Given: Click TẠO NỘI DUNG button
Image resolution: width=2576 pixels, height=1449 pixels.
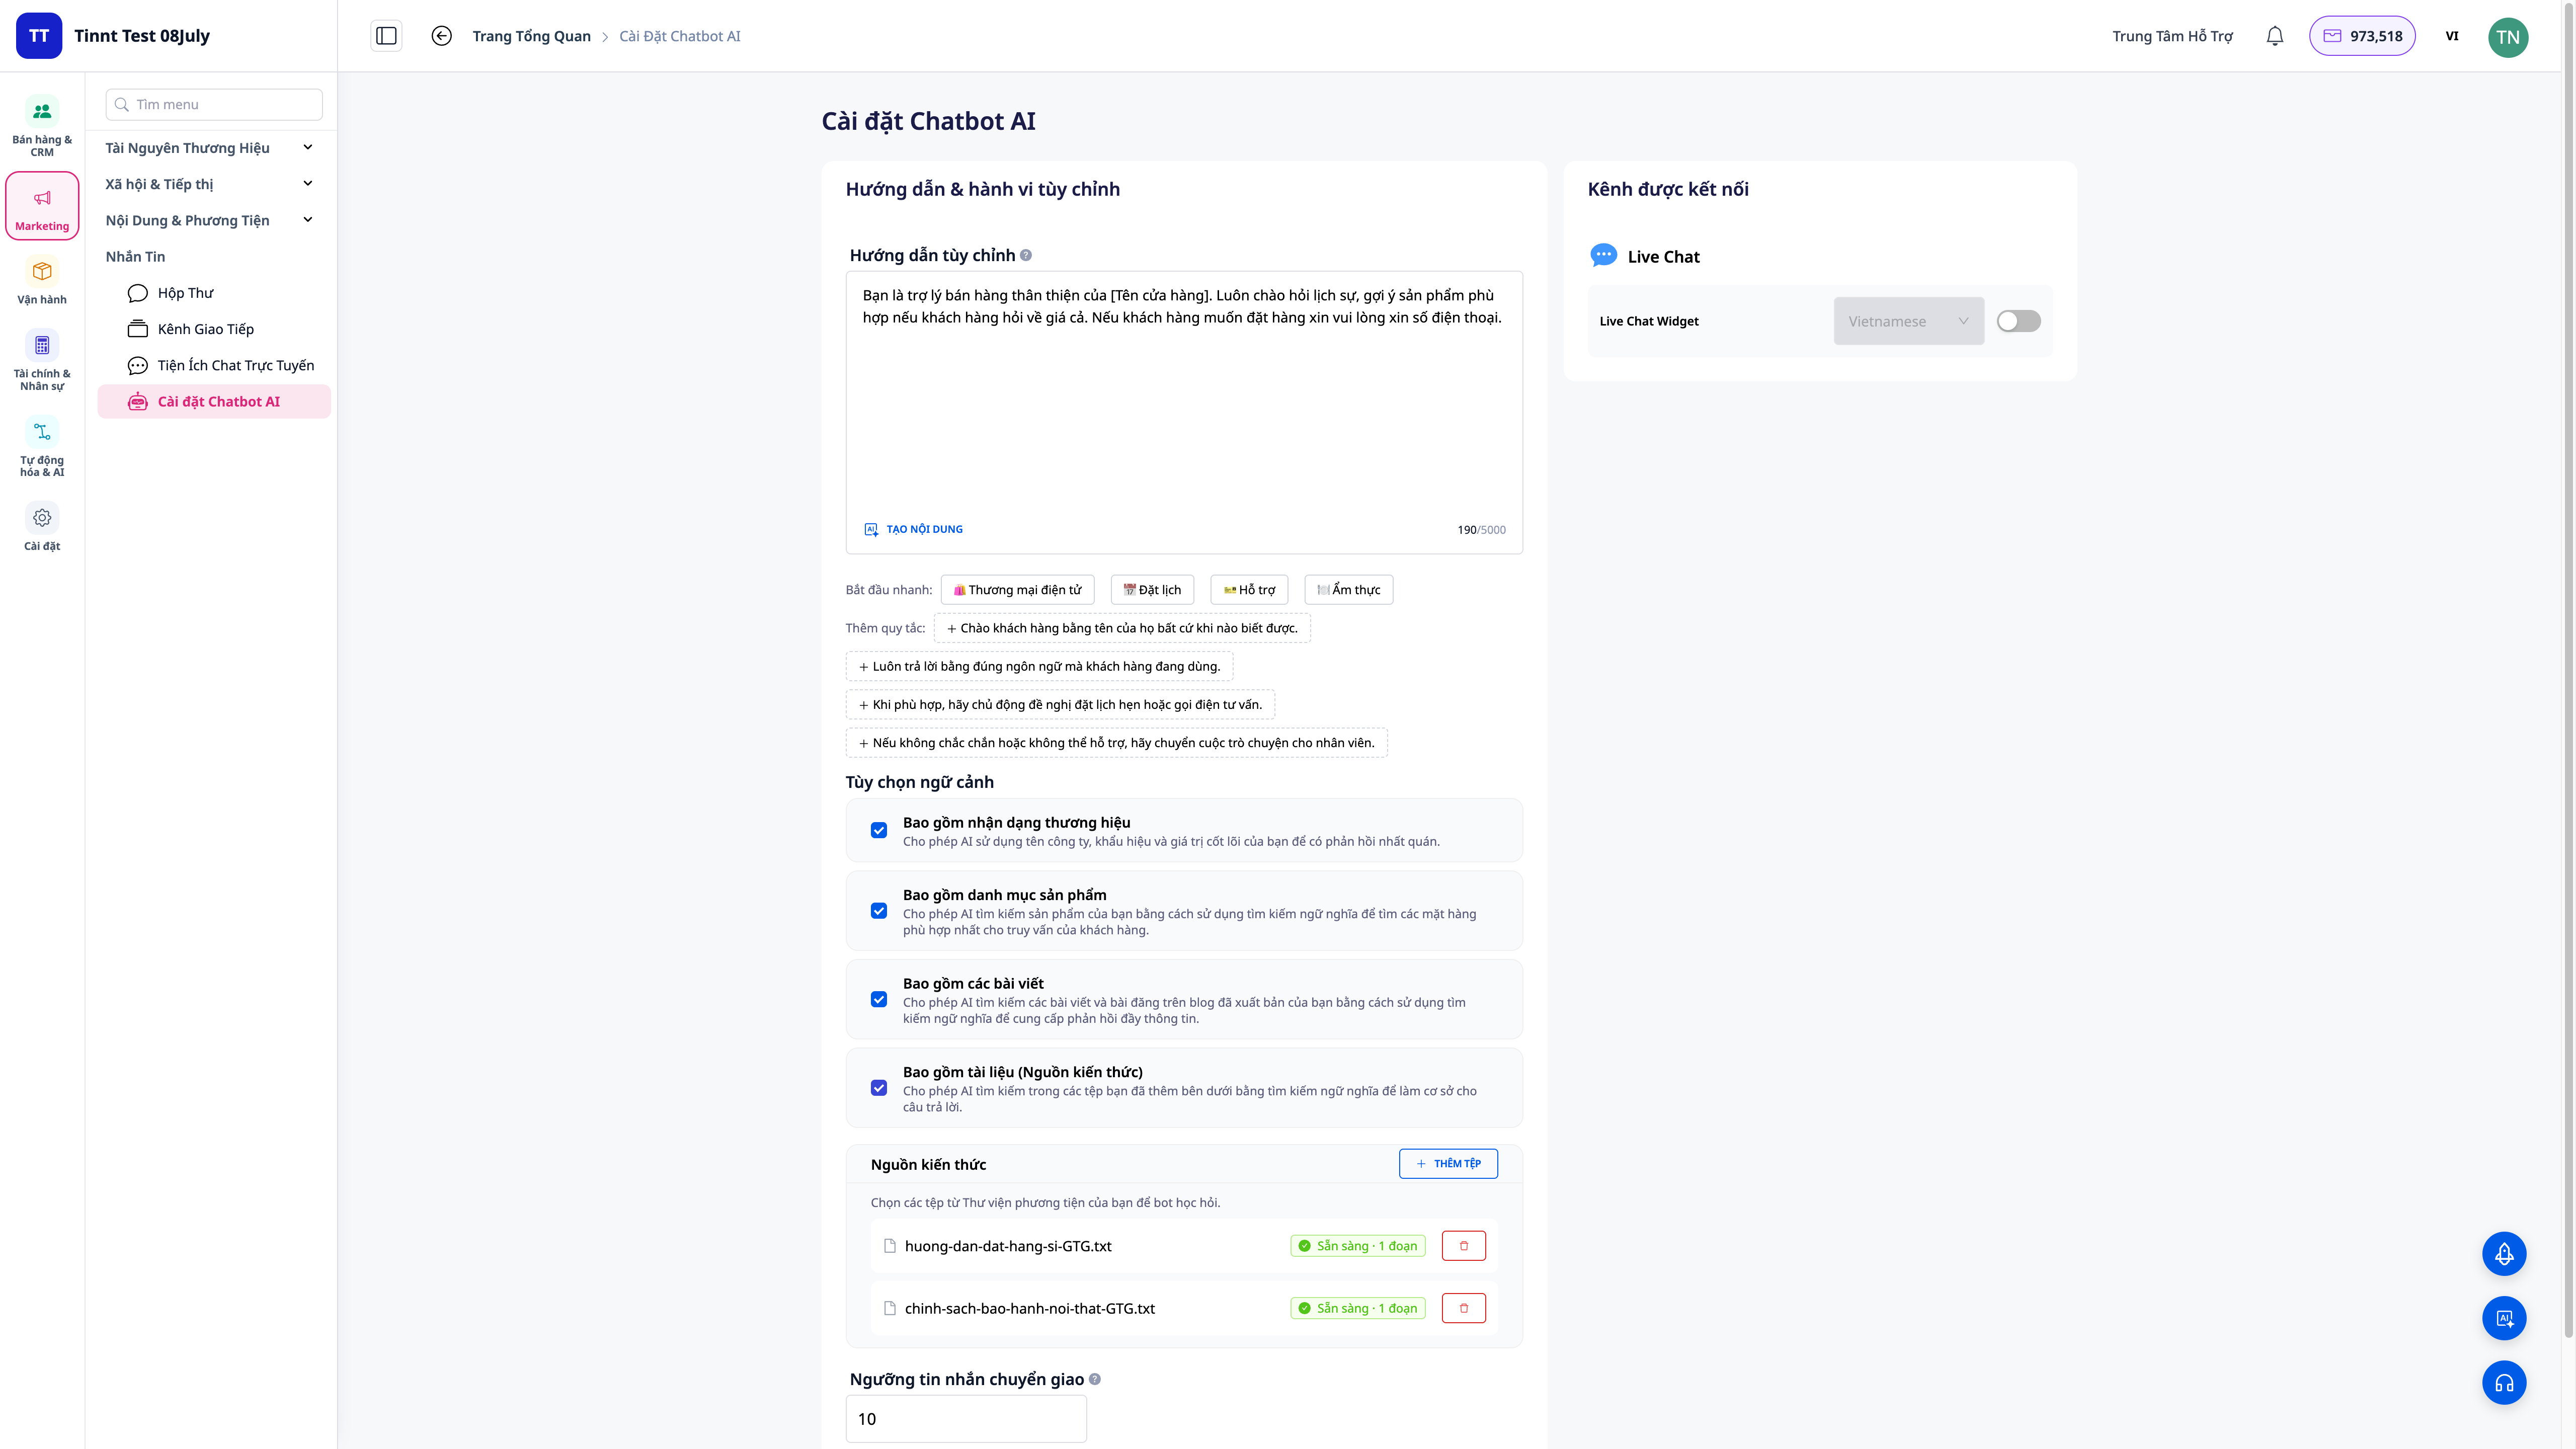Looking at the screenshot, I should click(x=913, y=529).
